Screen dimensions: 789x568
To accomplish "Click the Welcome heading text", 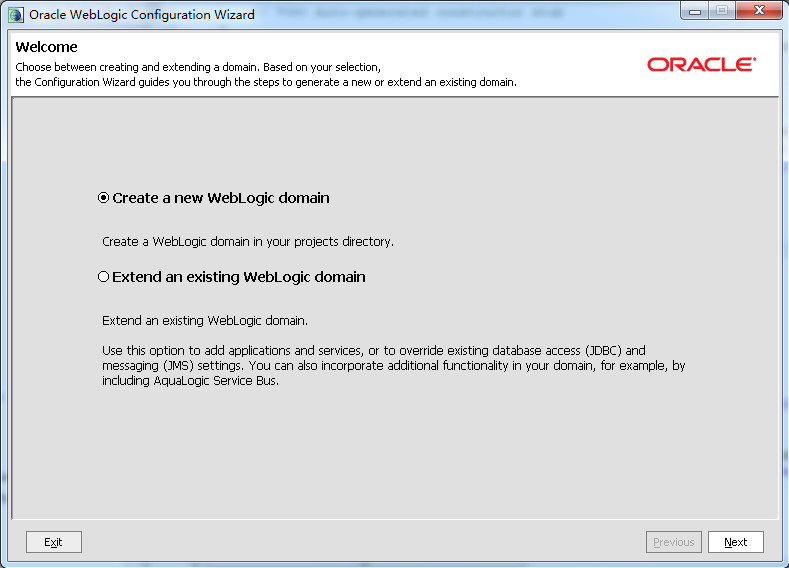I will [x=46, y=47].
